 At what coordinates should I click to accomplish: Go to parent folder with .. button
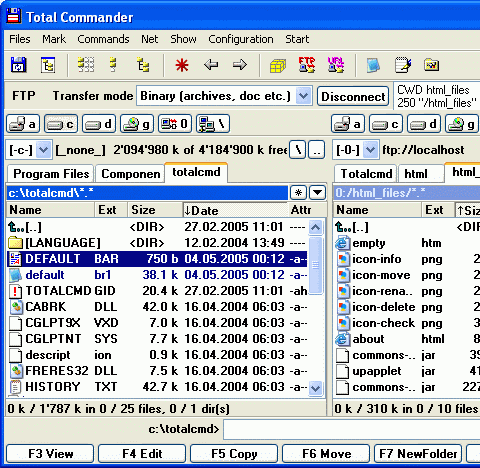tap(317, 150)
